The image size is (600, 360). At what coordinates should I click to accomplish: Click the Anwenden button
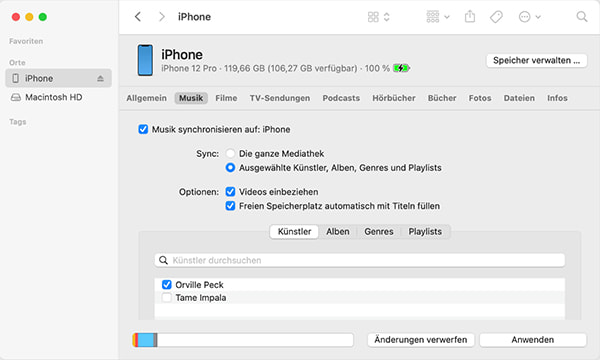point(533,340)
